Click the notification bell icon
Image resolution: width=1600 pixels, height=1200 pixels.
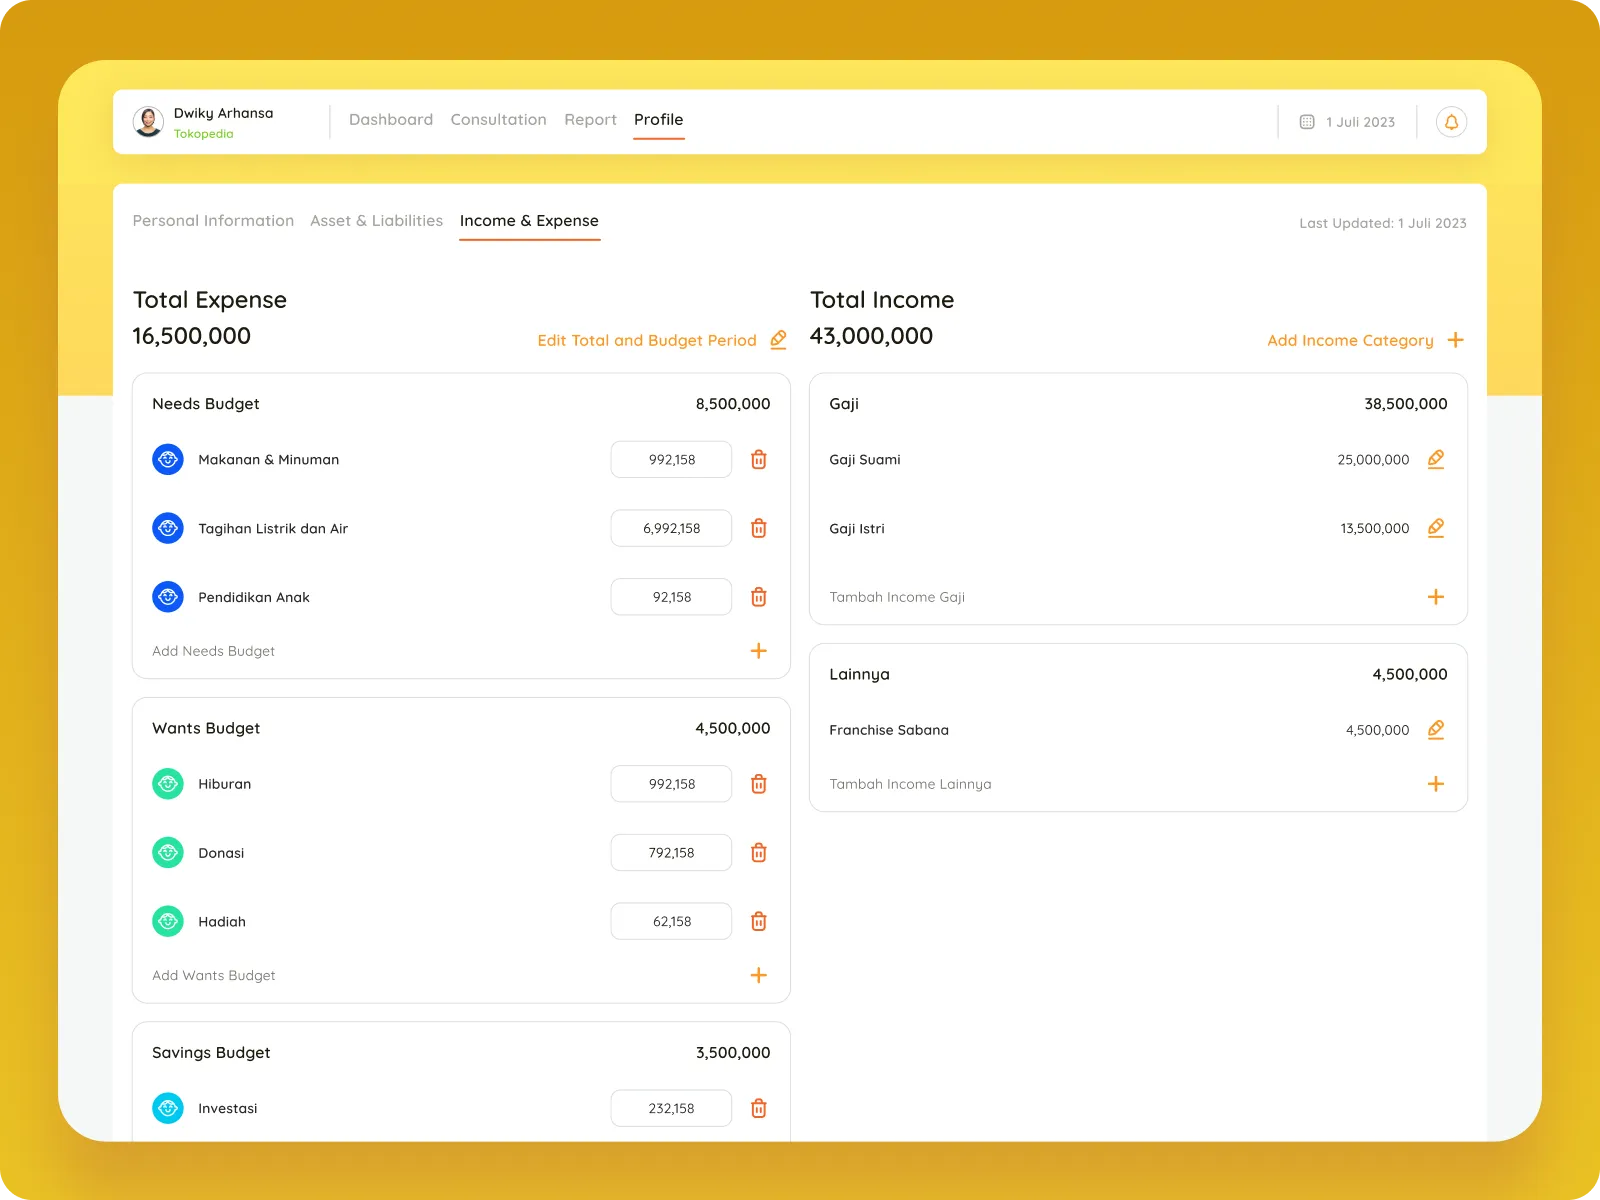1451,122
